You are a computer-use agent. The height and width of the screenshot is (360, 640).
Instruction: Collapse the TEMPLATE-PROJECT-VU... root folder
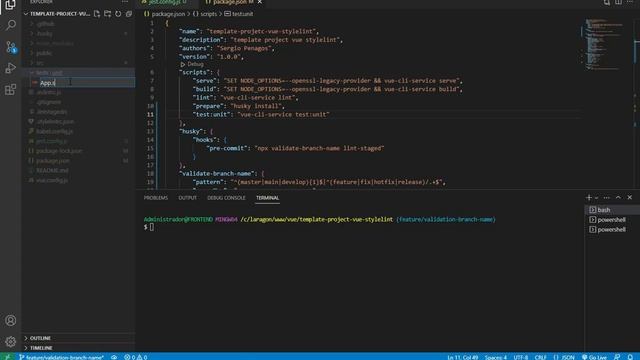point(59,14)
